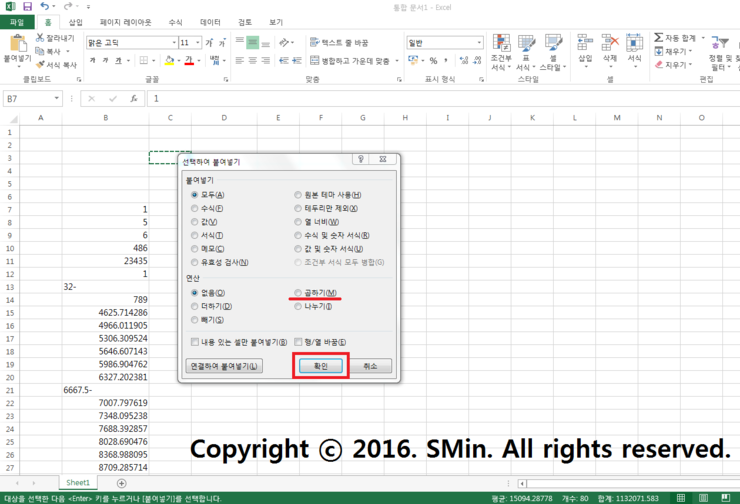
Task: Open the Name Box dropdown arrow
Action: [57, 98]
